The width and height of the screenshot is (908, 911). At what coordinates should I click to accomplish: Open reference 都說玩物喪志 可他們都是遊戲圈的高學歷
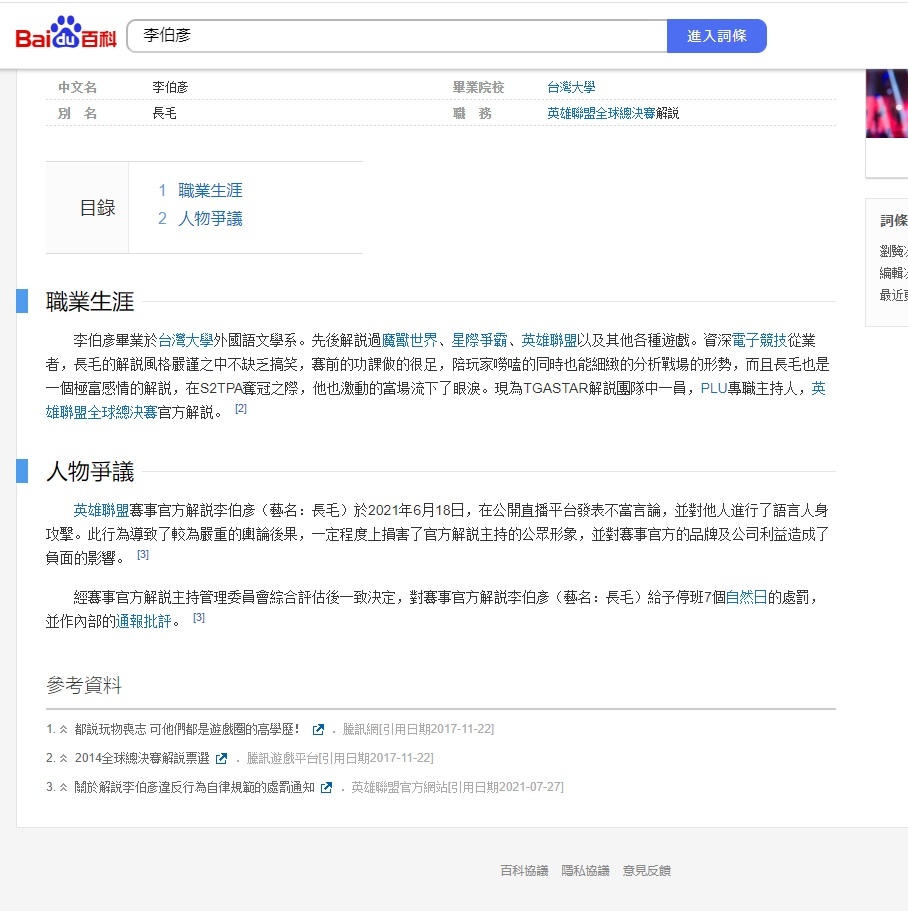coord(186,729)
